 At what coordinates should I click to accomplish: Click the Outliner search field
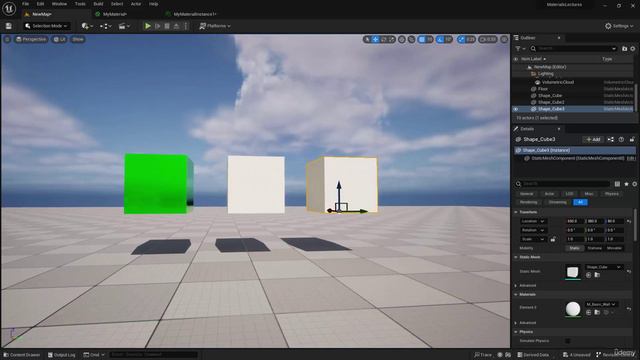coord(573,49)
